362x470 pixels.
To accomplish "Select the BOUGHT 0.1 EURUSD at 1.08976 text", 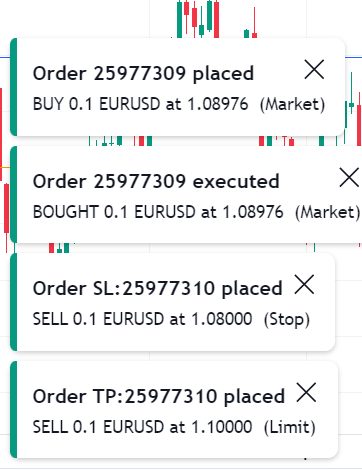I will click(158, 212).
